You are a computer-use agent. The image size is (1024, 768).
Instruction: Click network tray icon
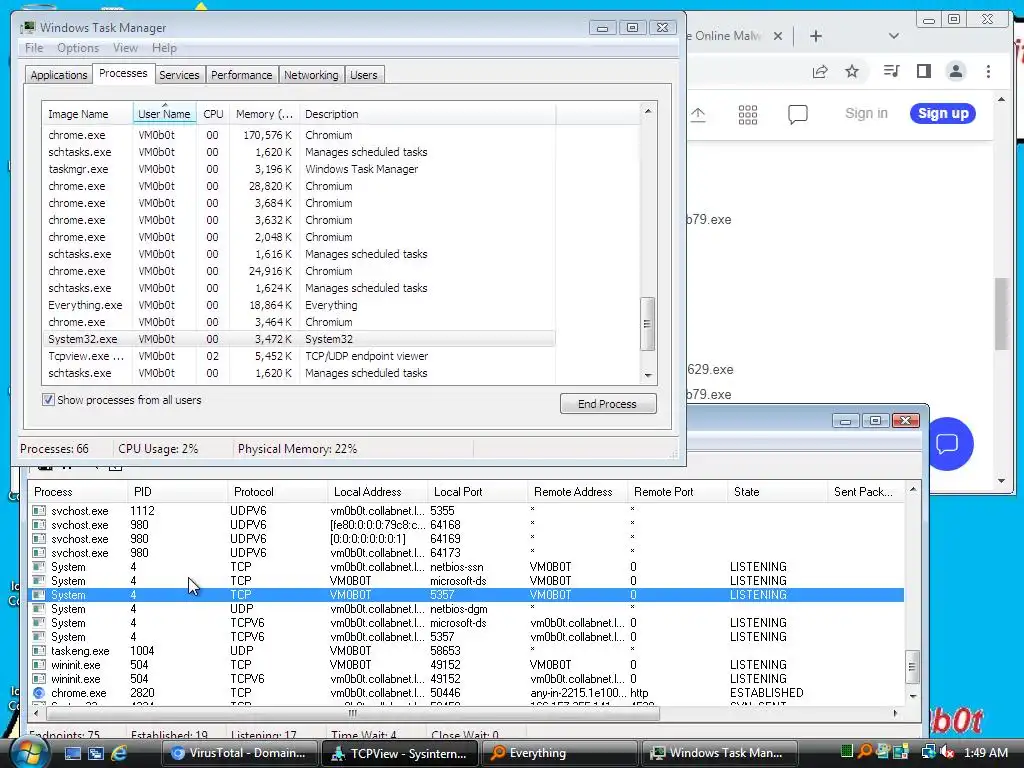click(x=928, y=752)
